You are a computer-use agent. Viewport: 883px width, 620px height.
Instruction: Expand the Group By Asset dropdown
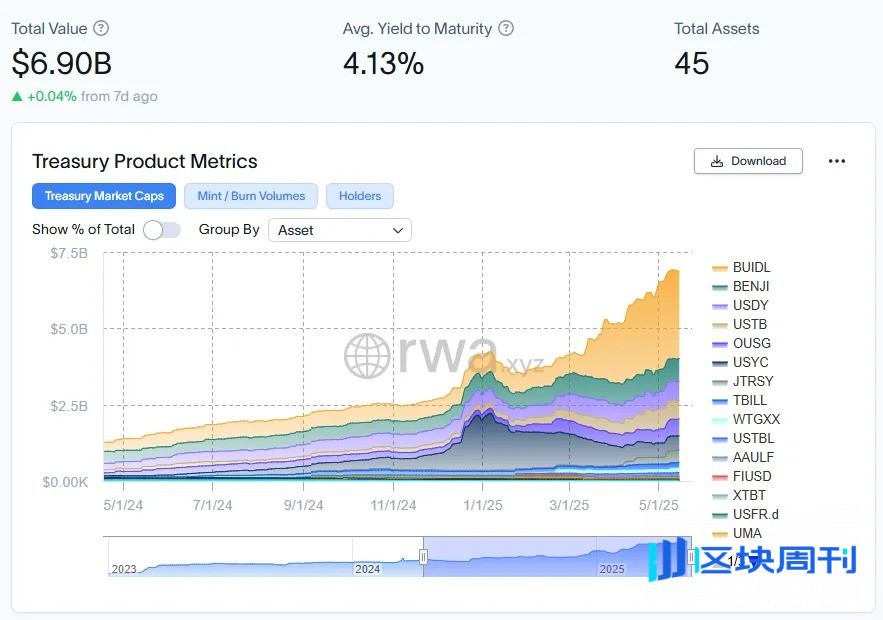pos(340,230)
